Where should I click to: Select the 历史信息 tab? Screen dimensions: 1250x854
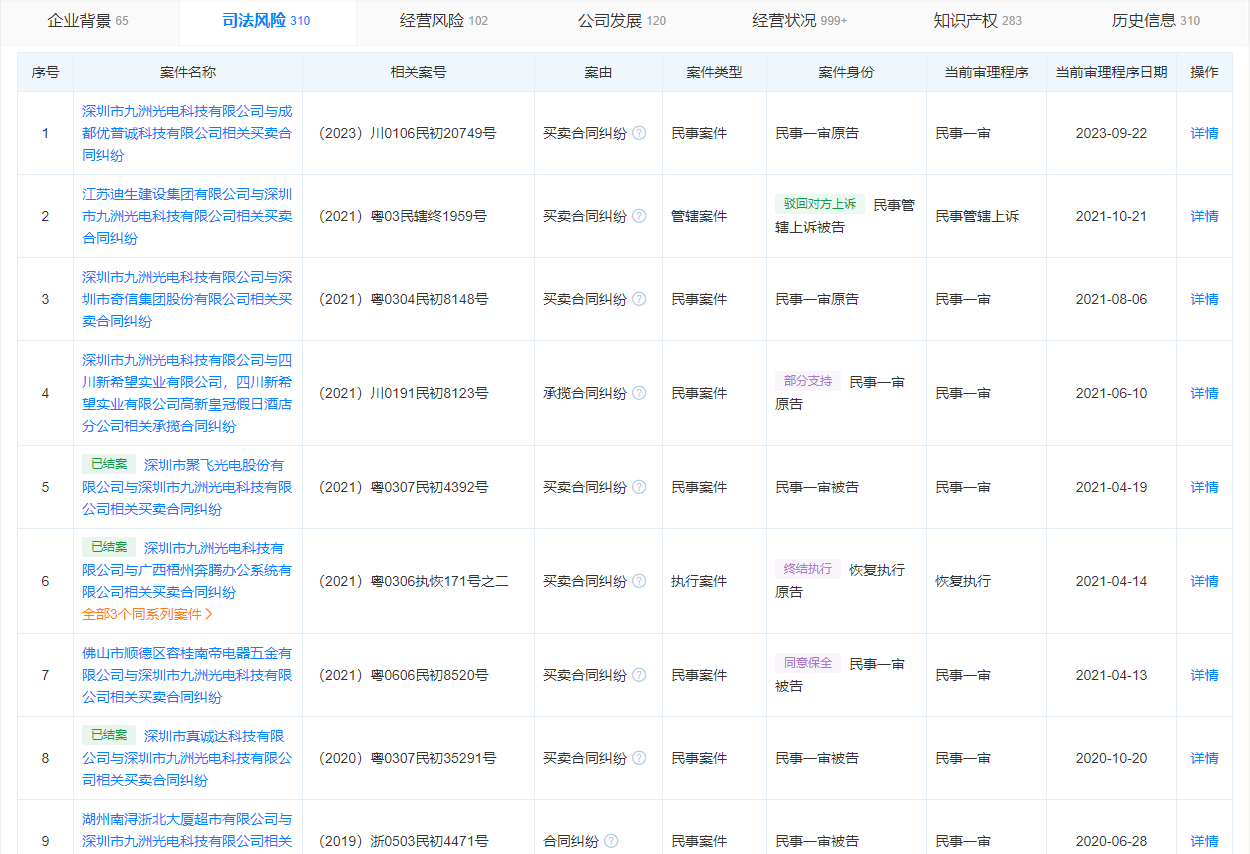[x=1155, y=21]
